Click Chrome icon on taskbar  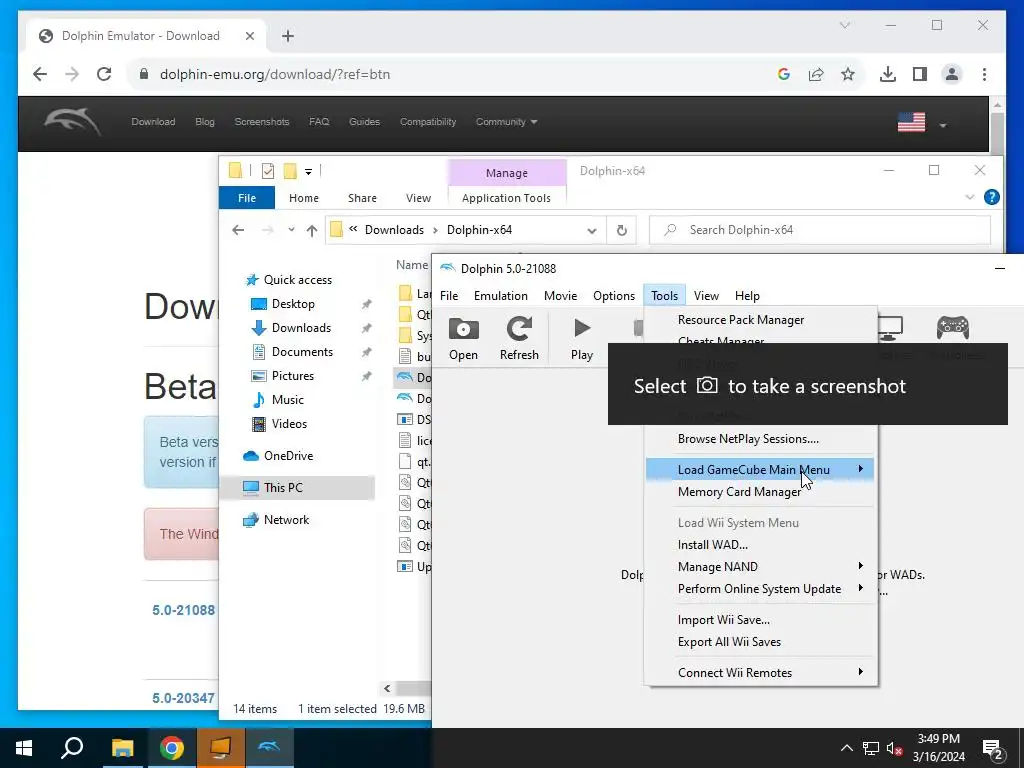click(171, 748)
